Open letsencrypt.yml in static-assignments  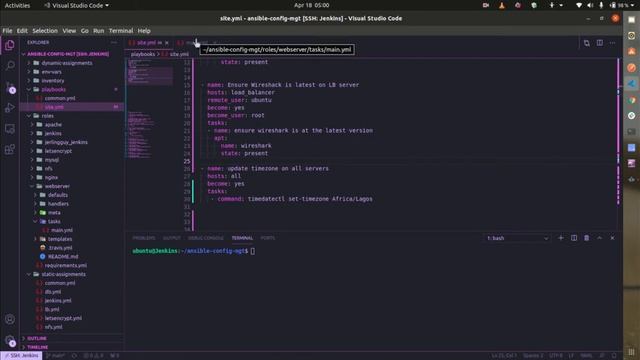[71, 318]
